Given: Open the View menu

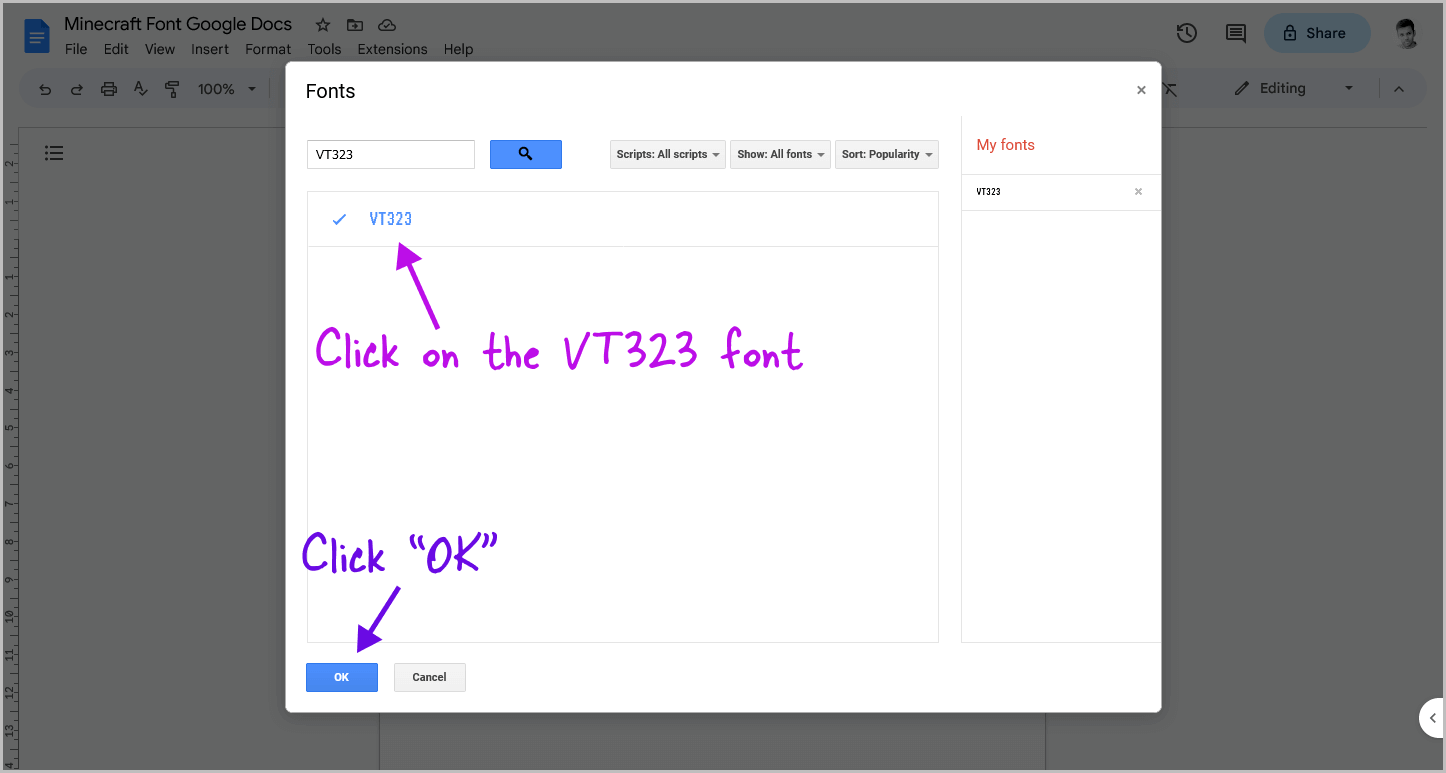Looking at the screenshot, I should point(160,49).
